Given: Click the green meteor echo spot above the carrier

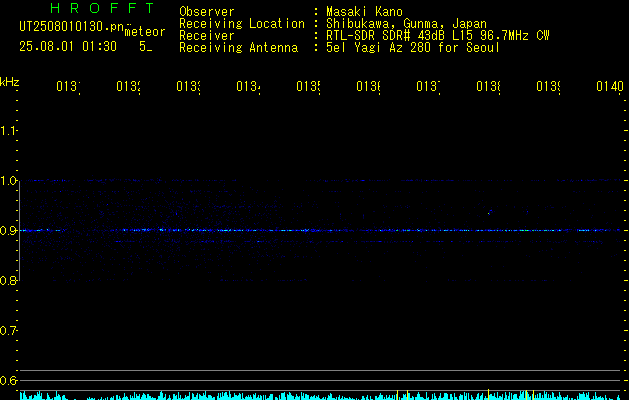Looking at the screenshot, I should [x=489, y=213].
